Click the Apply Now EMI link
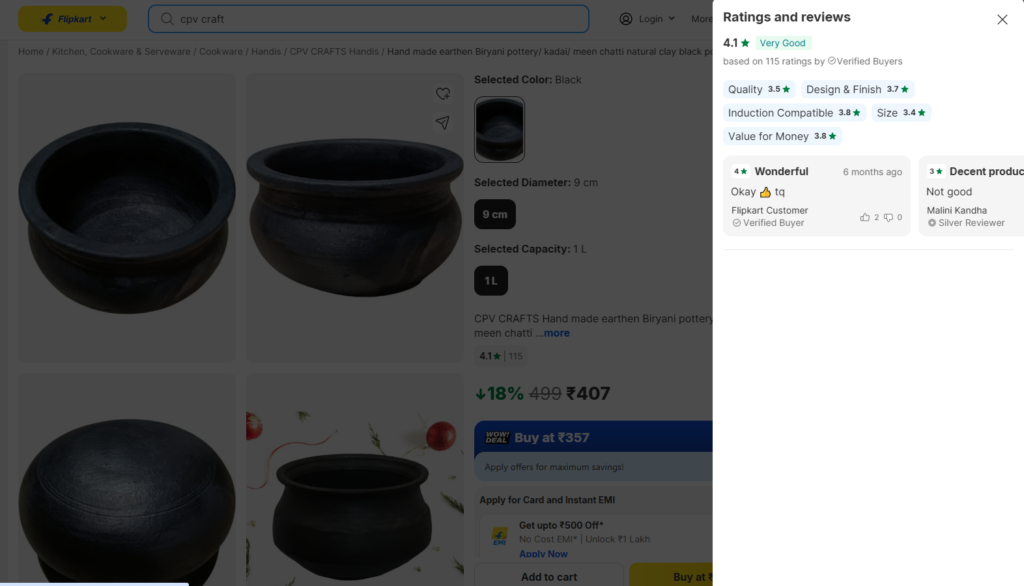 pos(543,554)
